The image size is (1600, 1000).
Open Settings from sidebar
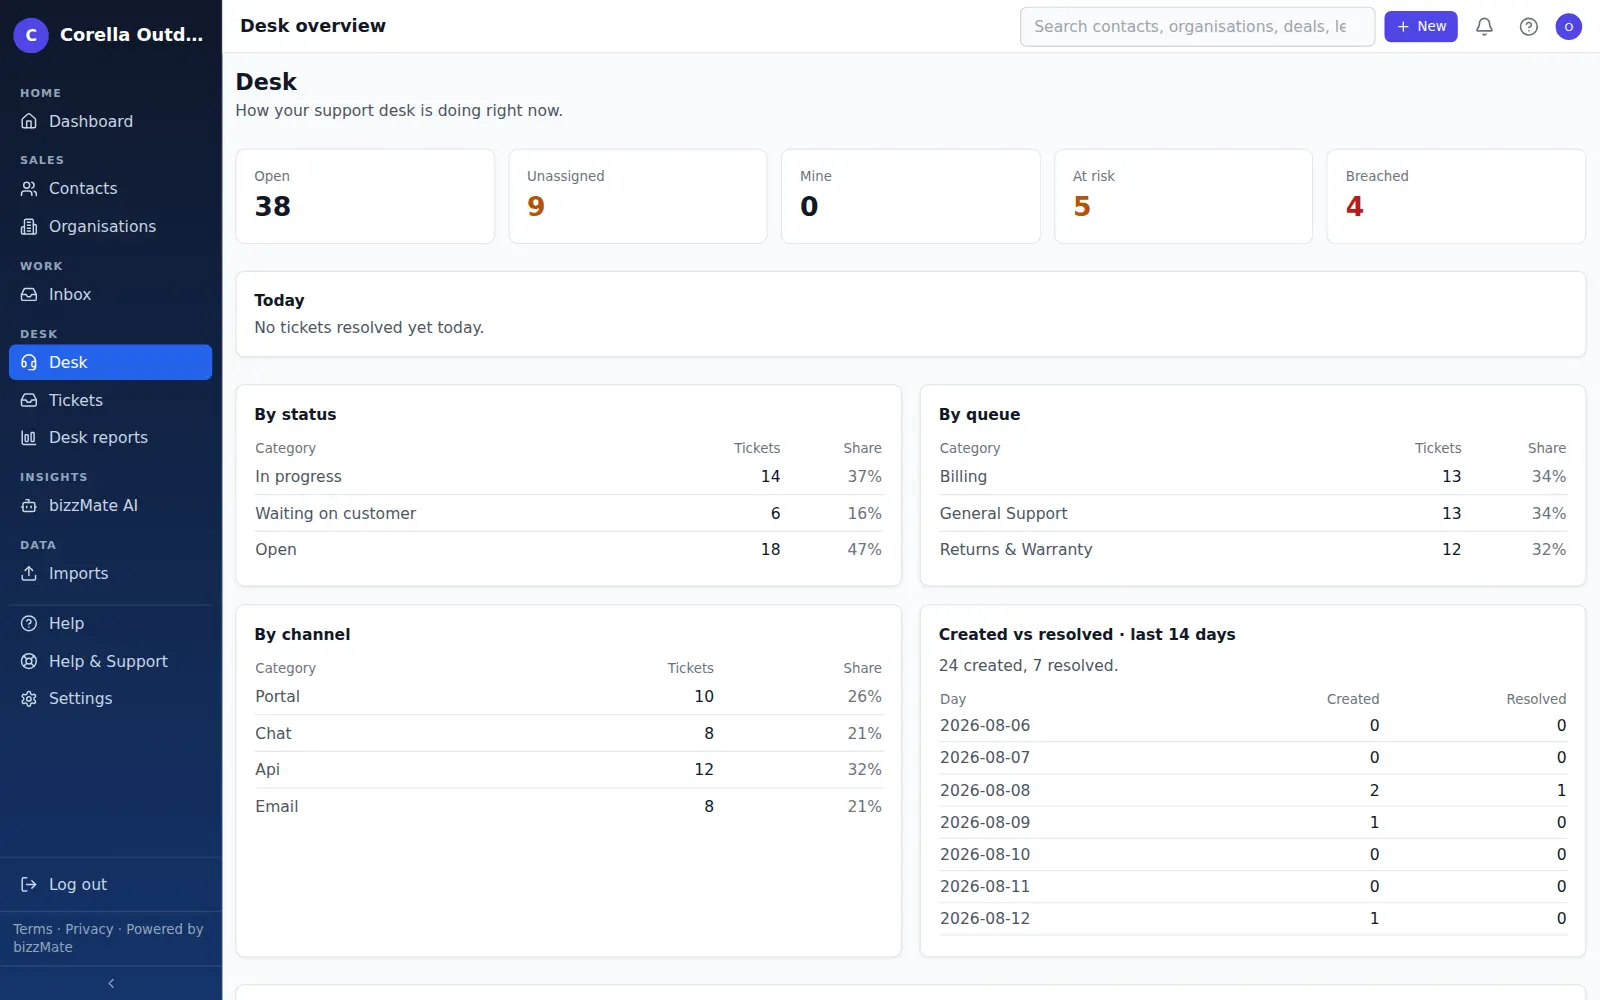[x=110, y=698]
